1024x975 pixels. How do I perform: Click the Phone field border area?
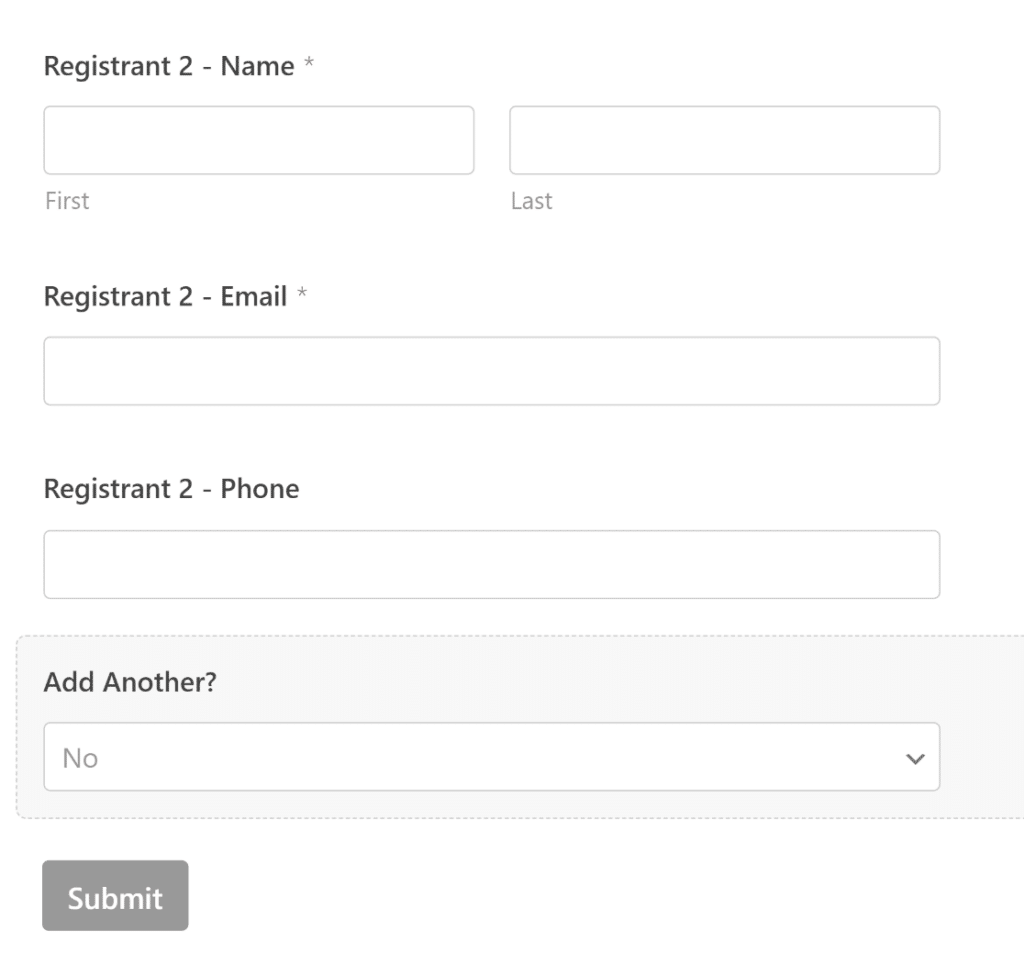tap(491, 535)
